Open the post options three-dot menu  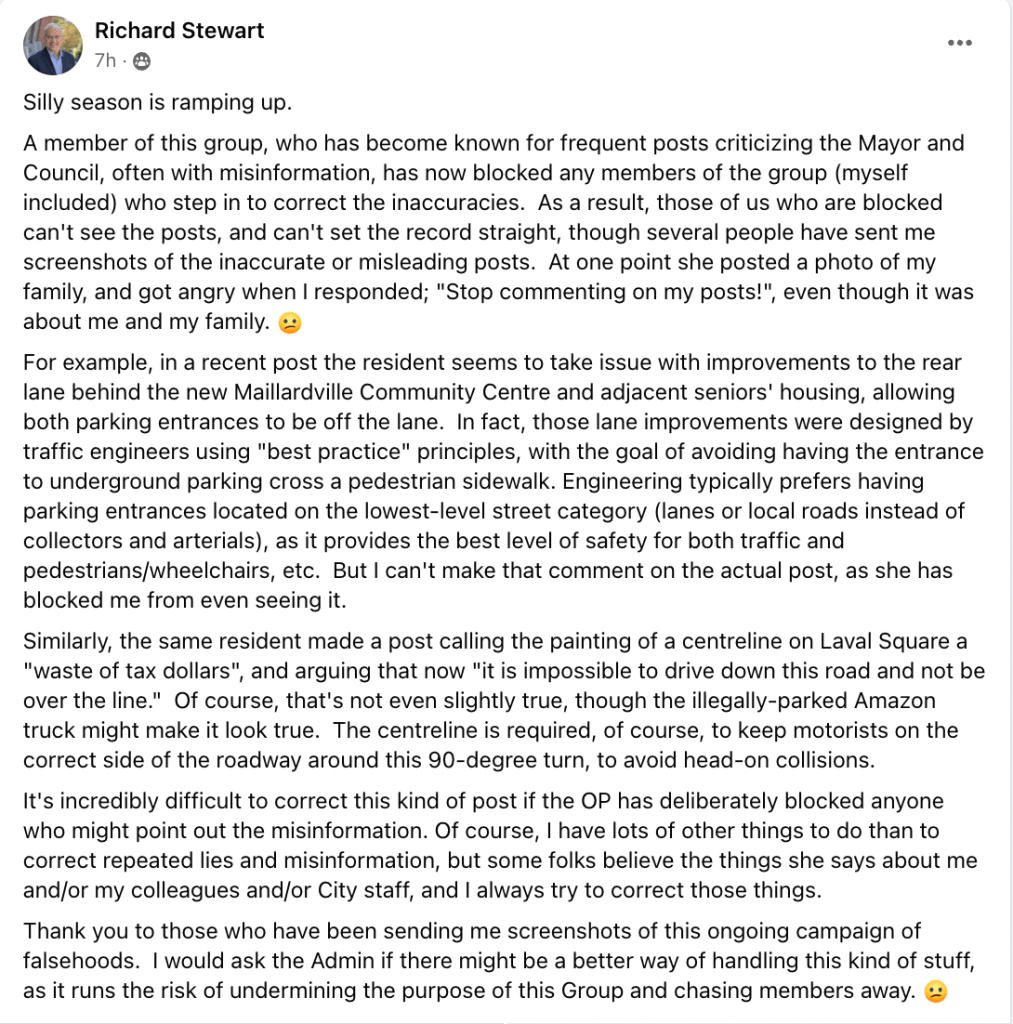(959, 43)
